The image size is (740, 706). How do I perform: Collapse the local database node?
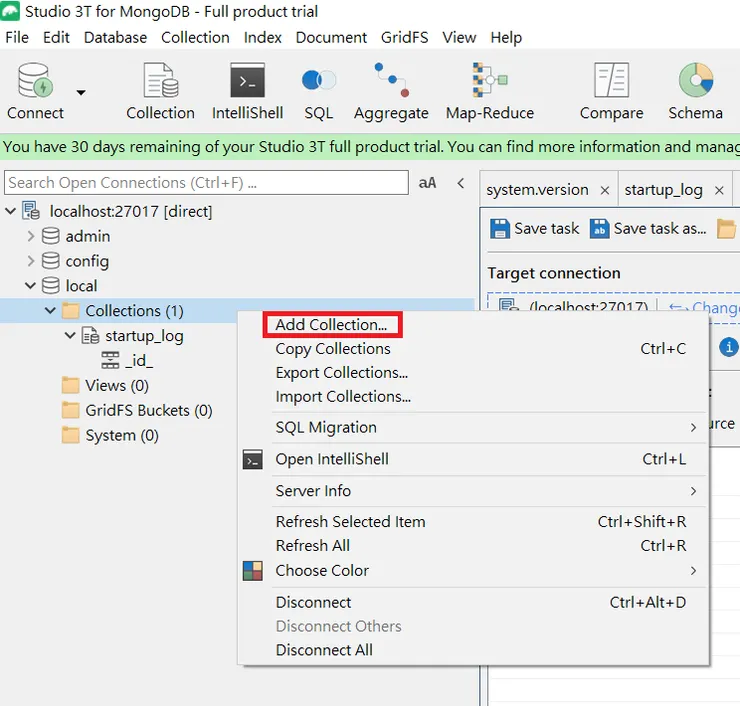30,286
